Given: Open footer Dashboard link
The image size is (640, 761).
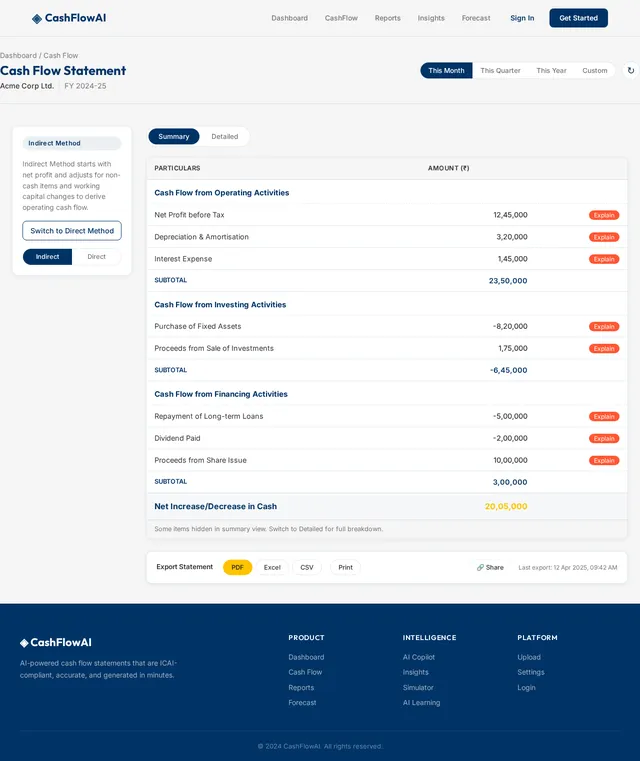Looking at the screenshot, I should (306, 657).
